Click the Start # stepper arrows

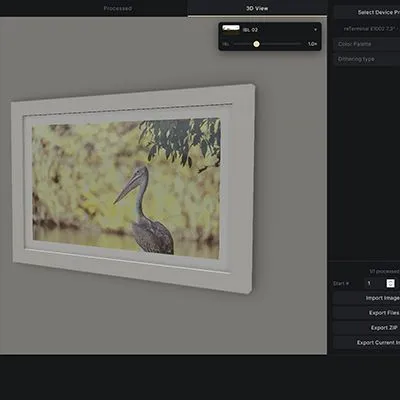point(391,283)
